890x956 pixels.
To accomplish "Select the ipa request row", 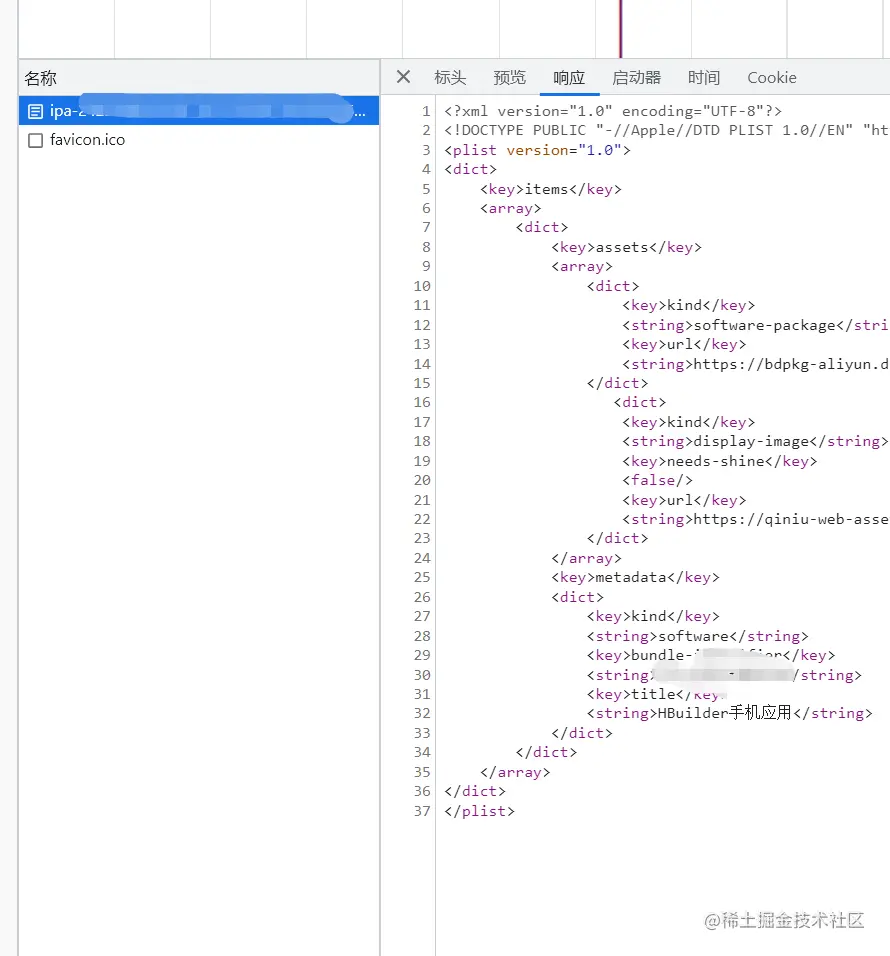I will point(199,110).
